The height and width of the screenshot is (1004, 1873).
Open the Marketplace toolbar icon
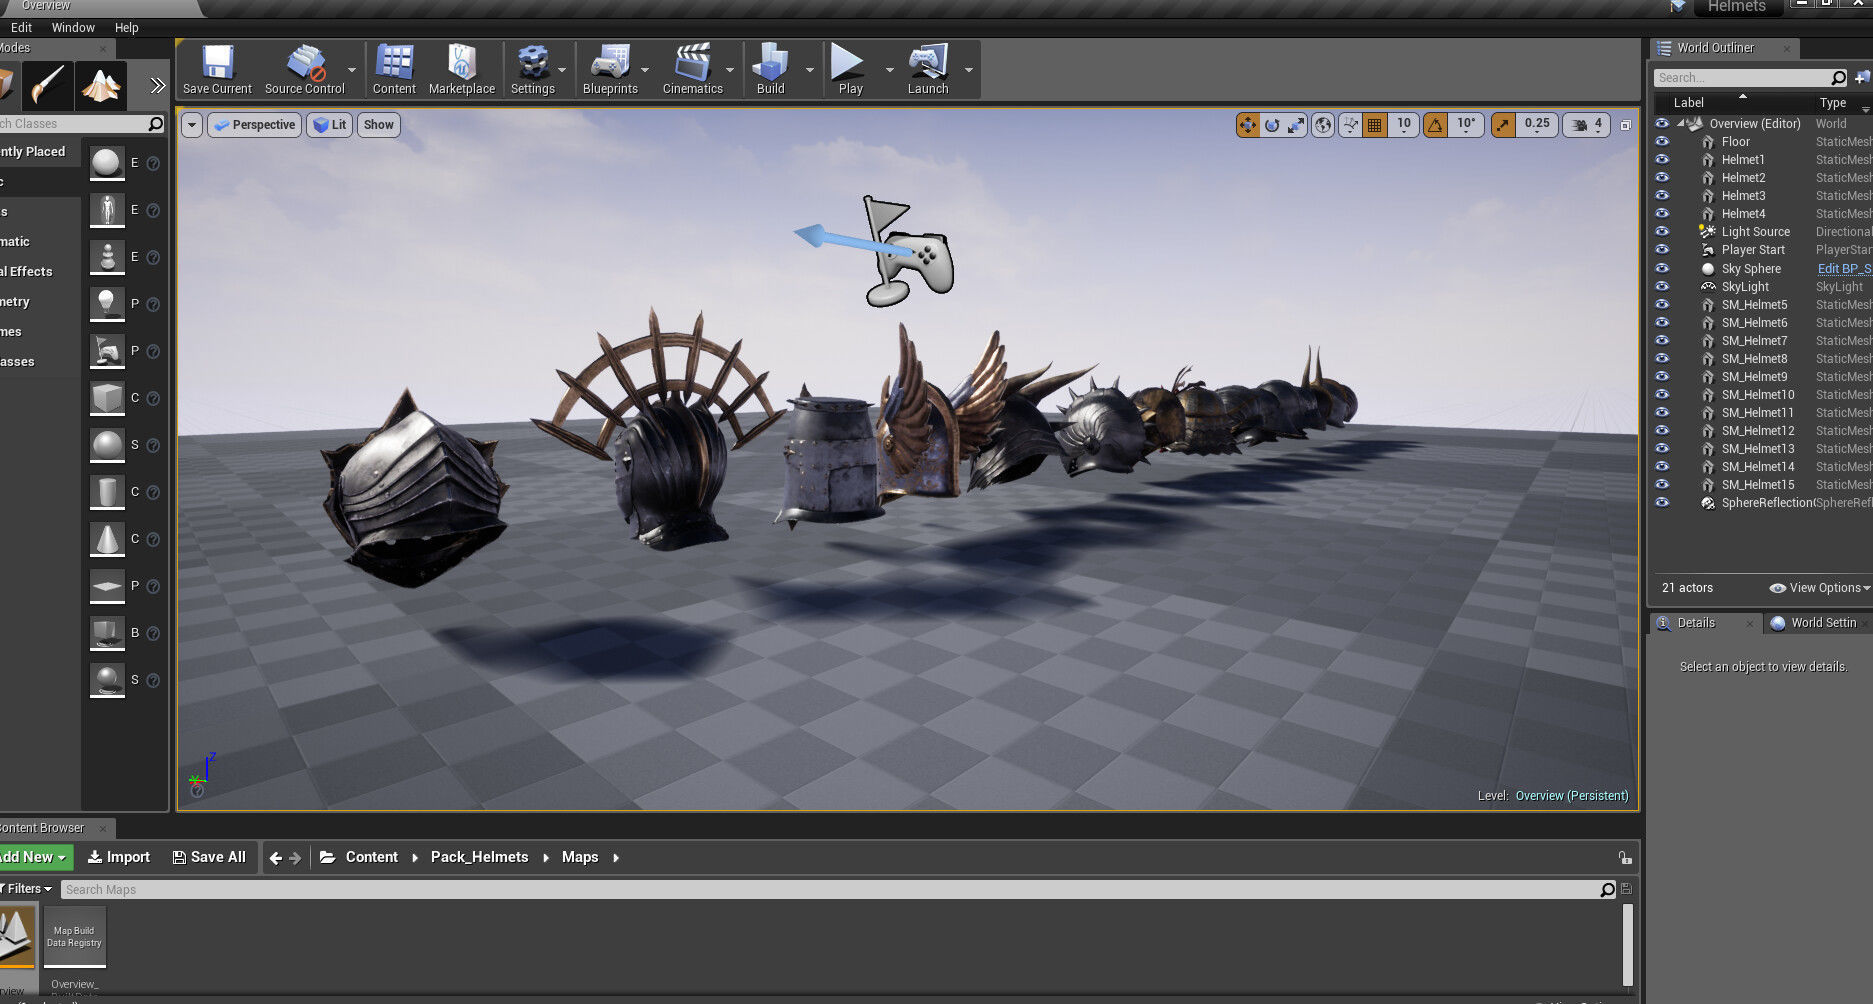tap(462, 69)
